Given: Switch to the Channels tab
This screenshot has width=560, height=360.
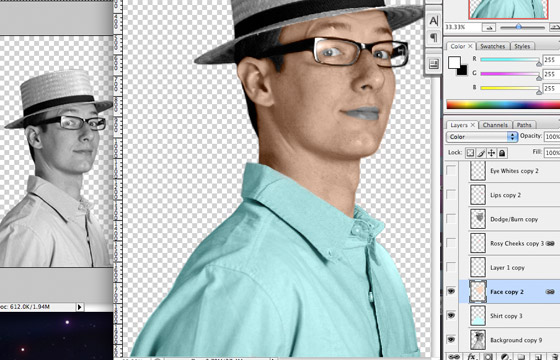Looking at the screenshot, I should 495,125.
